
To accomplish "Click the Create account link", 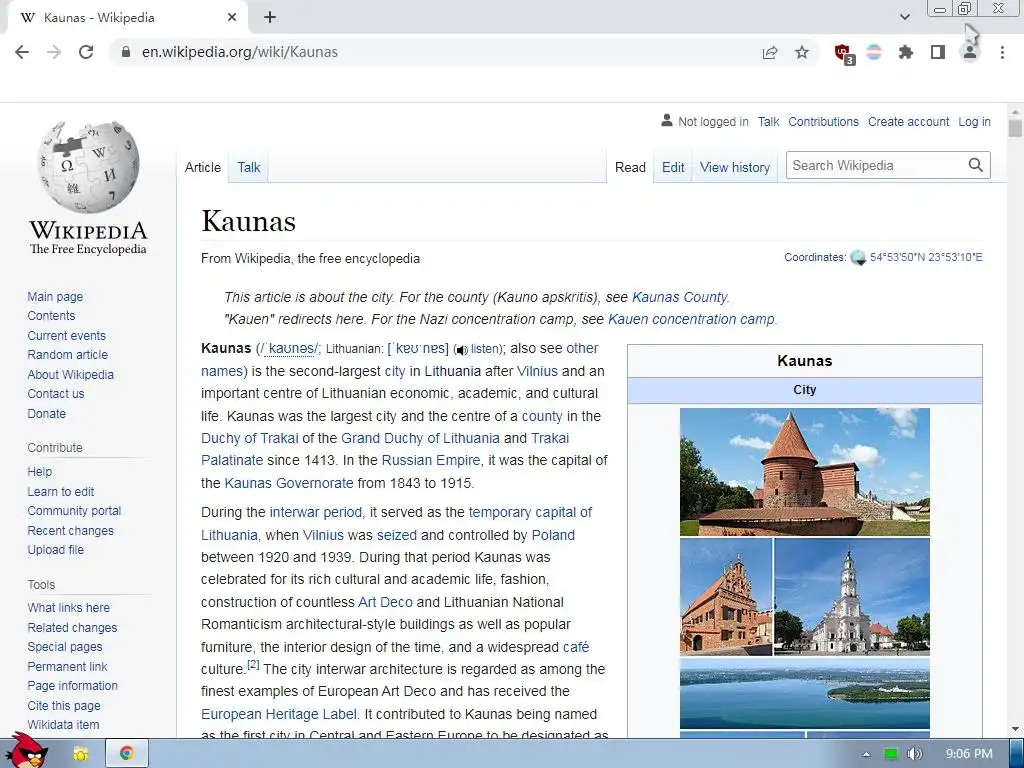I will pyautogui.click(x=908, y=121).
